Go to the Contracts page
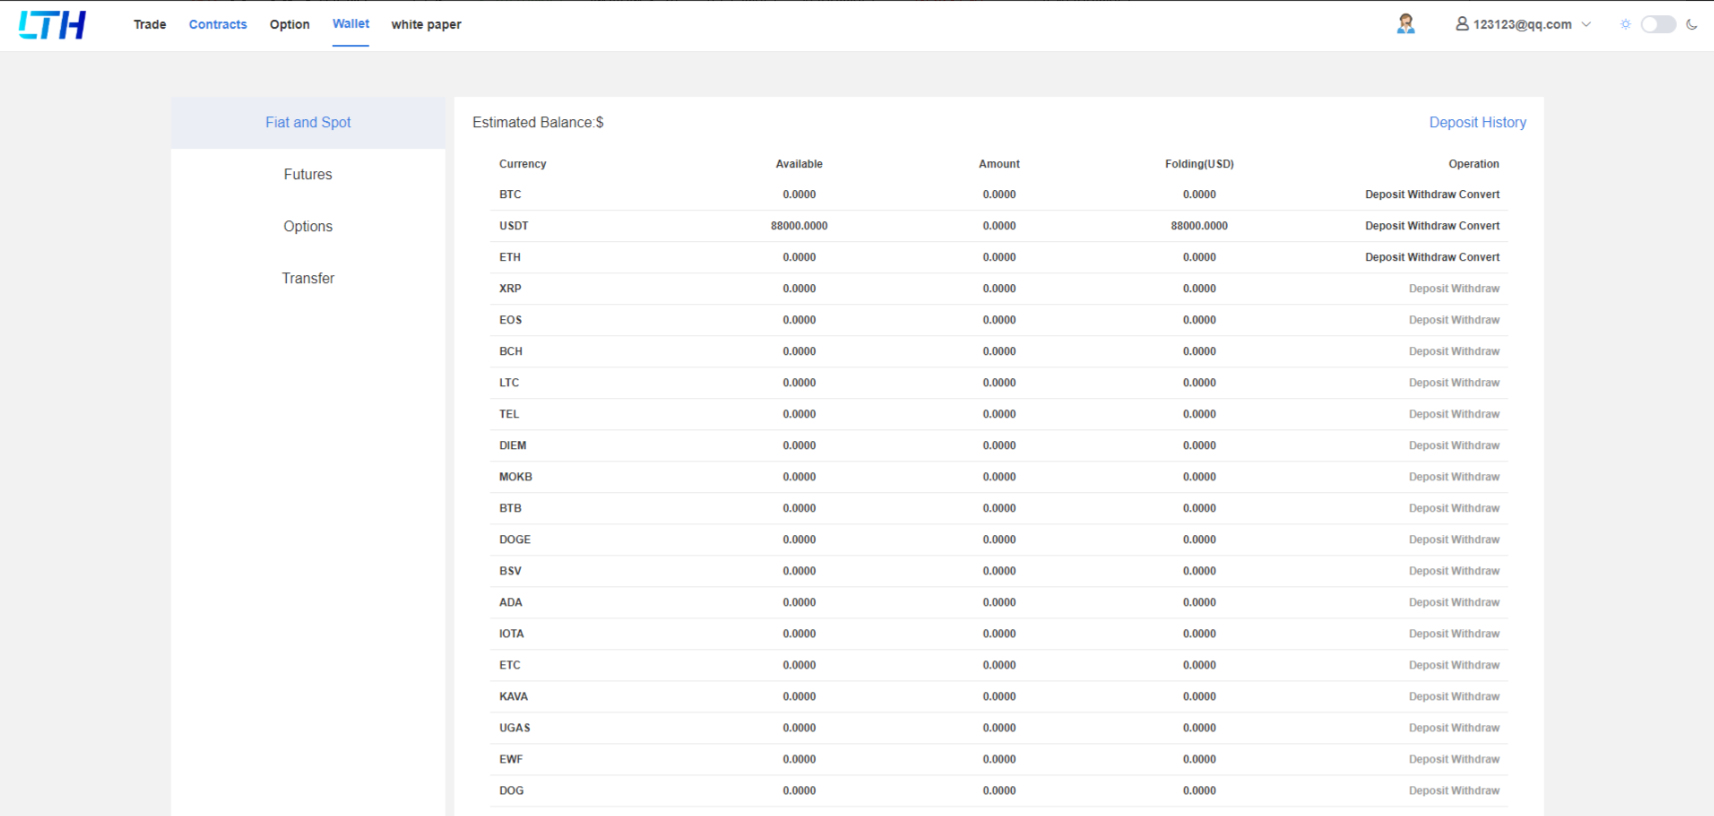 coord(217,24)
